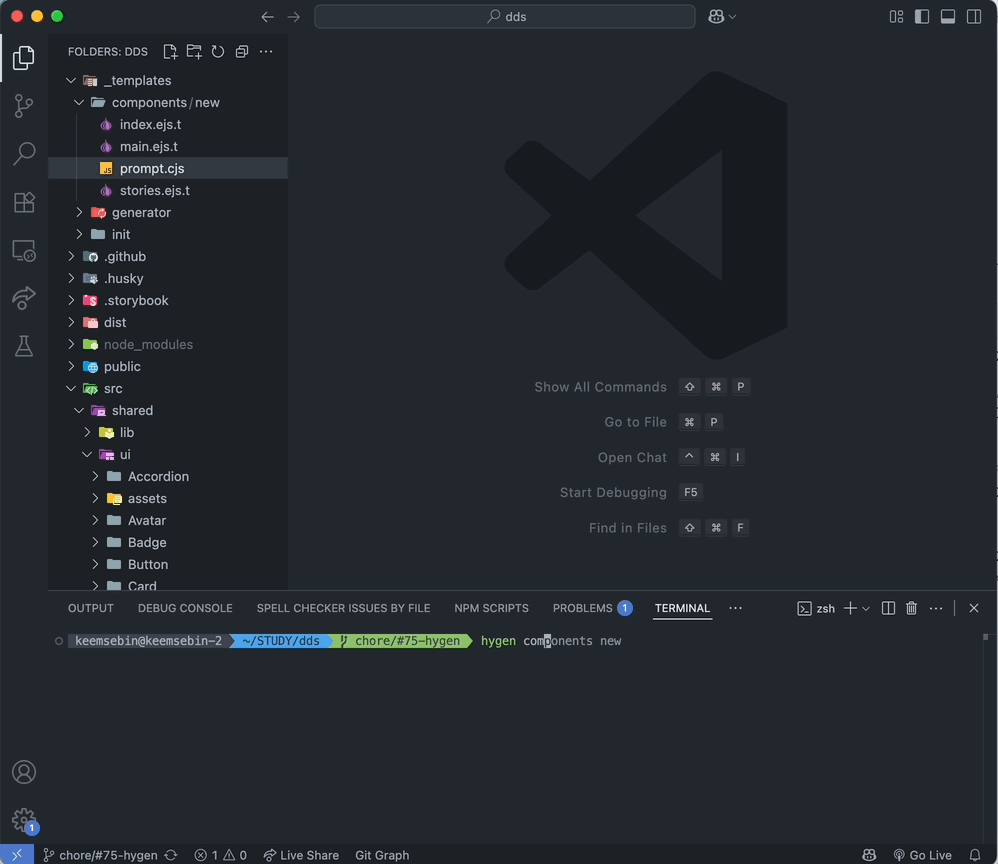Synchronize changes in status bar
998x864 pixels.
171,854
